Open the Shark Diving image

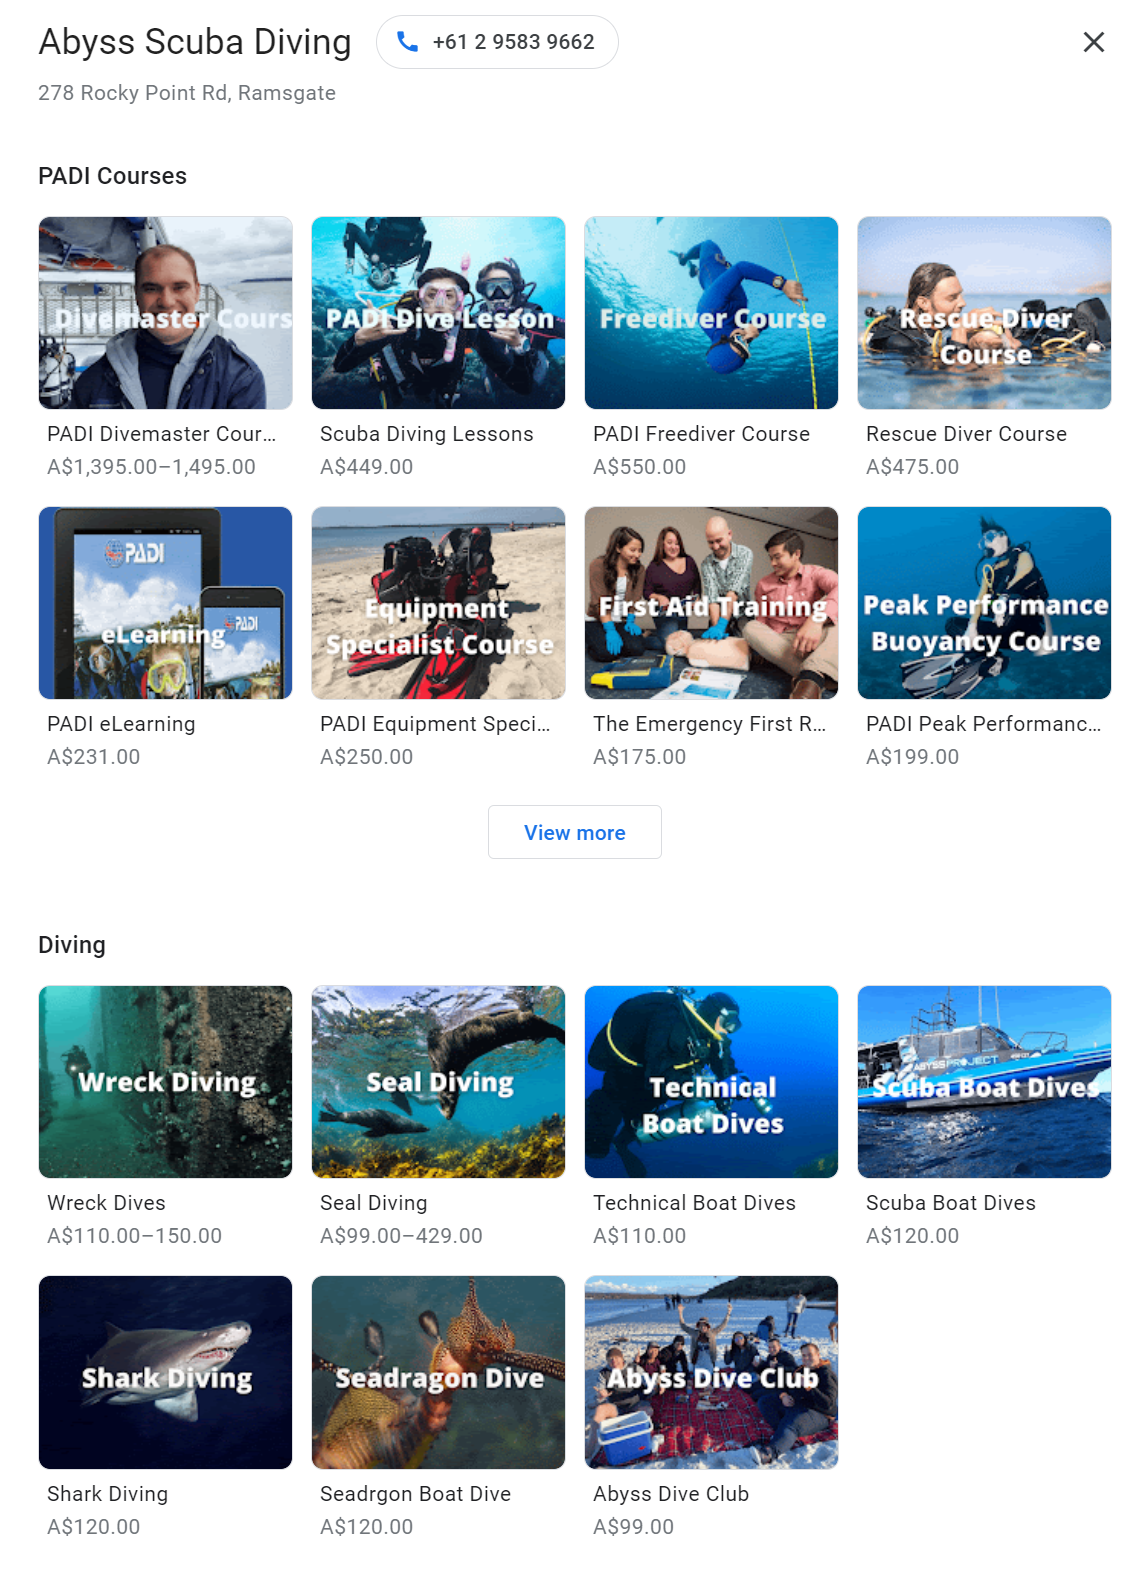(x=166, y=1372)
